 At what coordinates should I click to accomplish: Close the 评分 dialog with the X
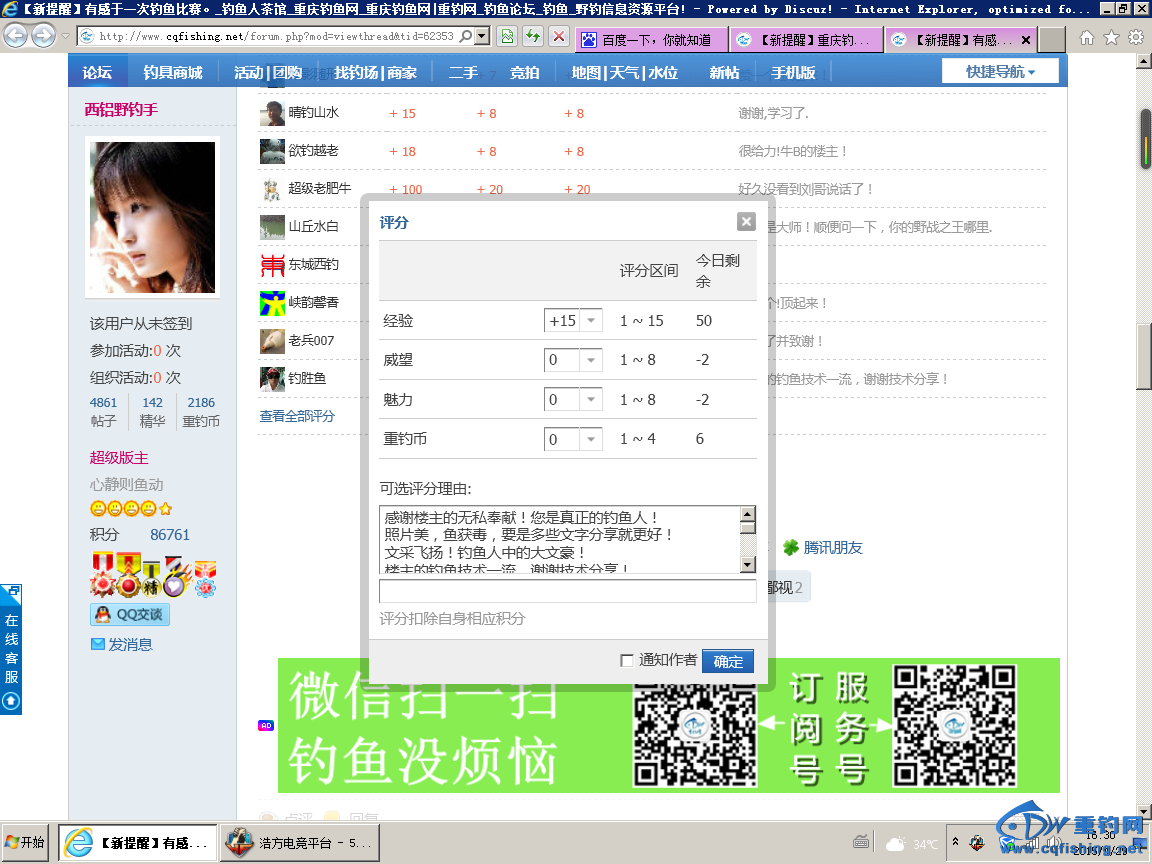746,221
